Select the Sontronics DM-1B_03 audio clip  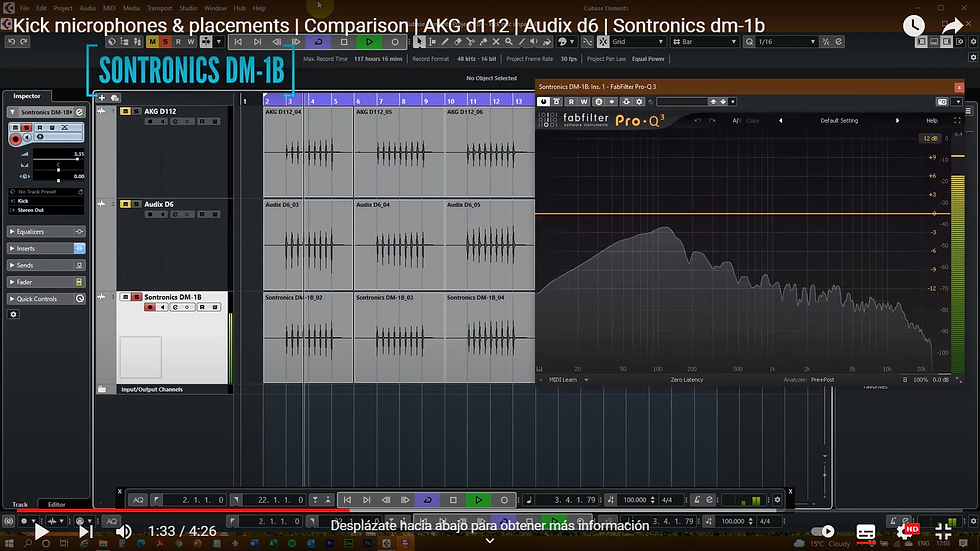coord(399,337)
